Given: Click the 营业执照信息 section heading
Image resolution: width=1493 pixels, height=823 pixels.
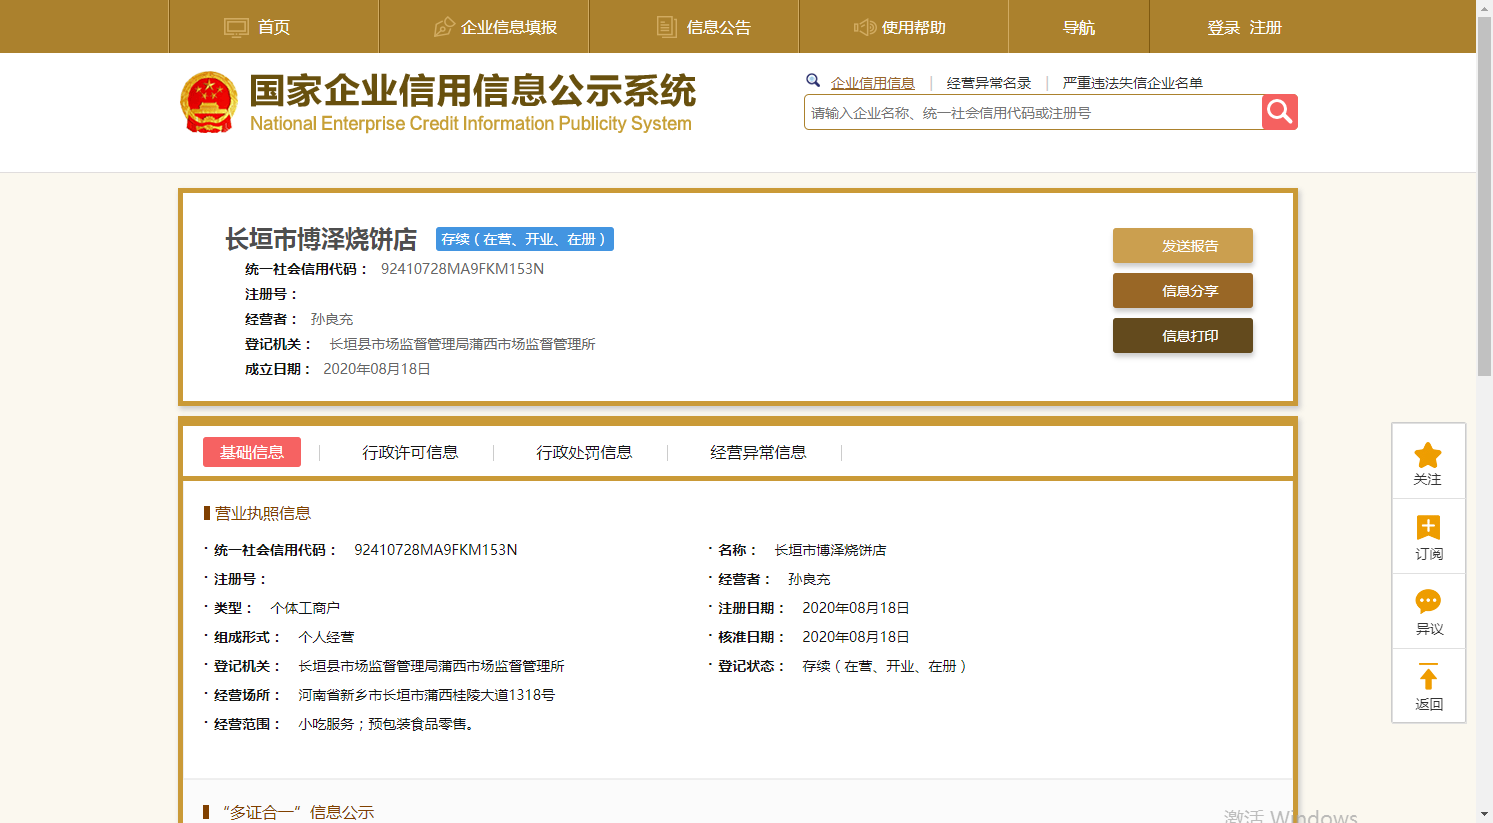Looking at the screenshot, I should click(x=263, y=513).
